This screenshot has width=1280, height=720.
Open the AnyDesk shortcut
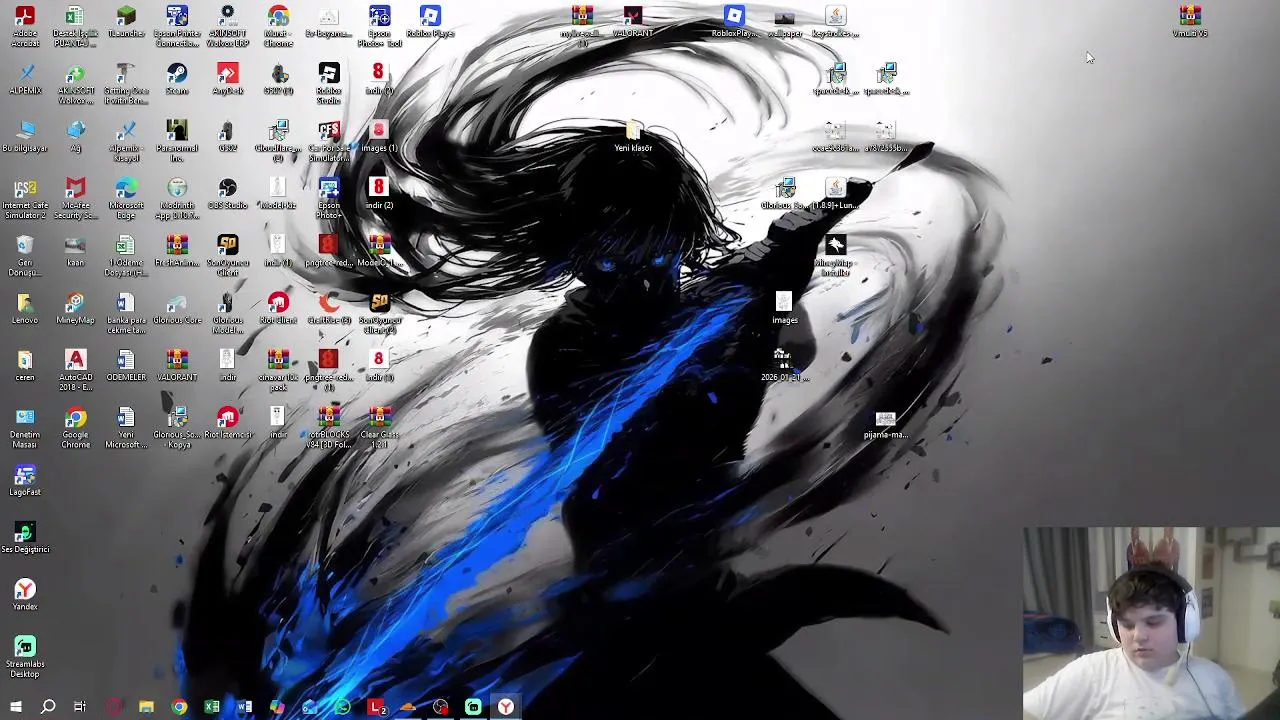click(228, 80)
